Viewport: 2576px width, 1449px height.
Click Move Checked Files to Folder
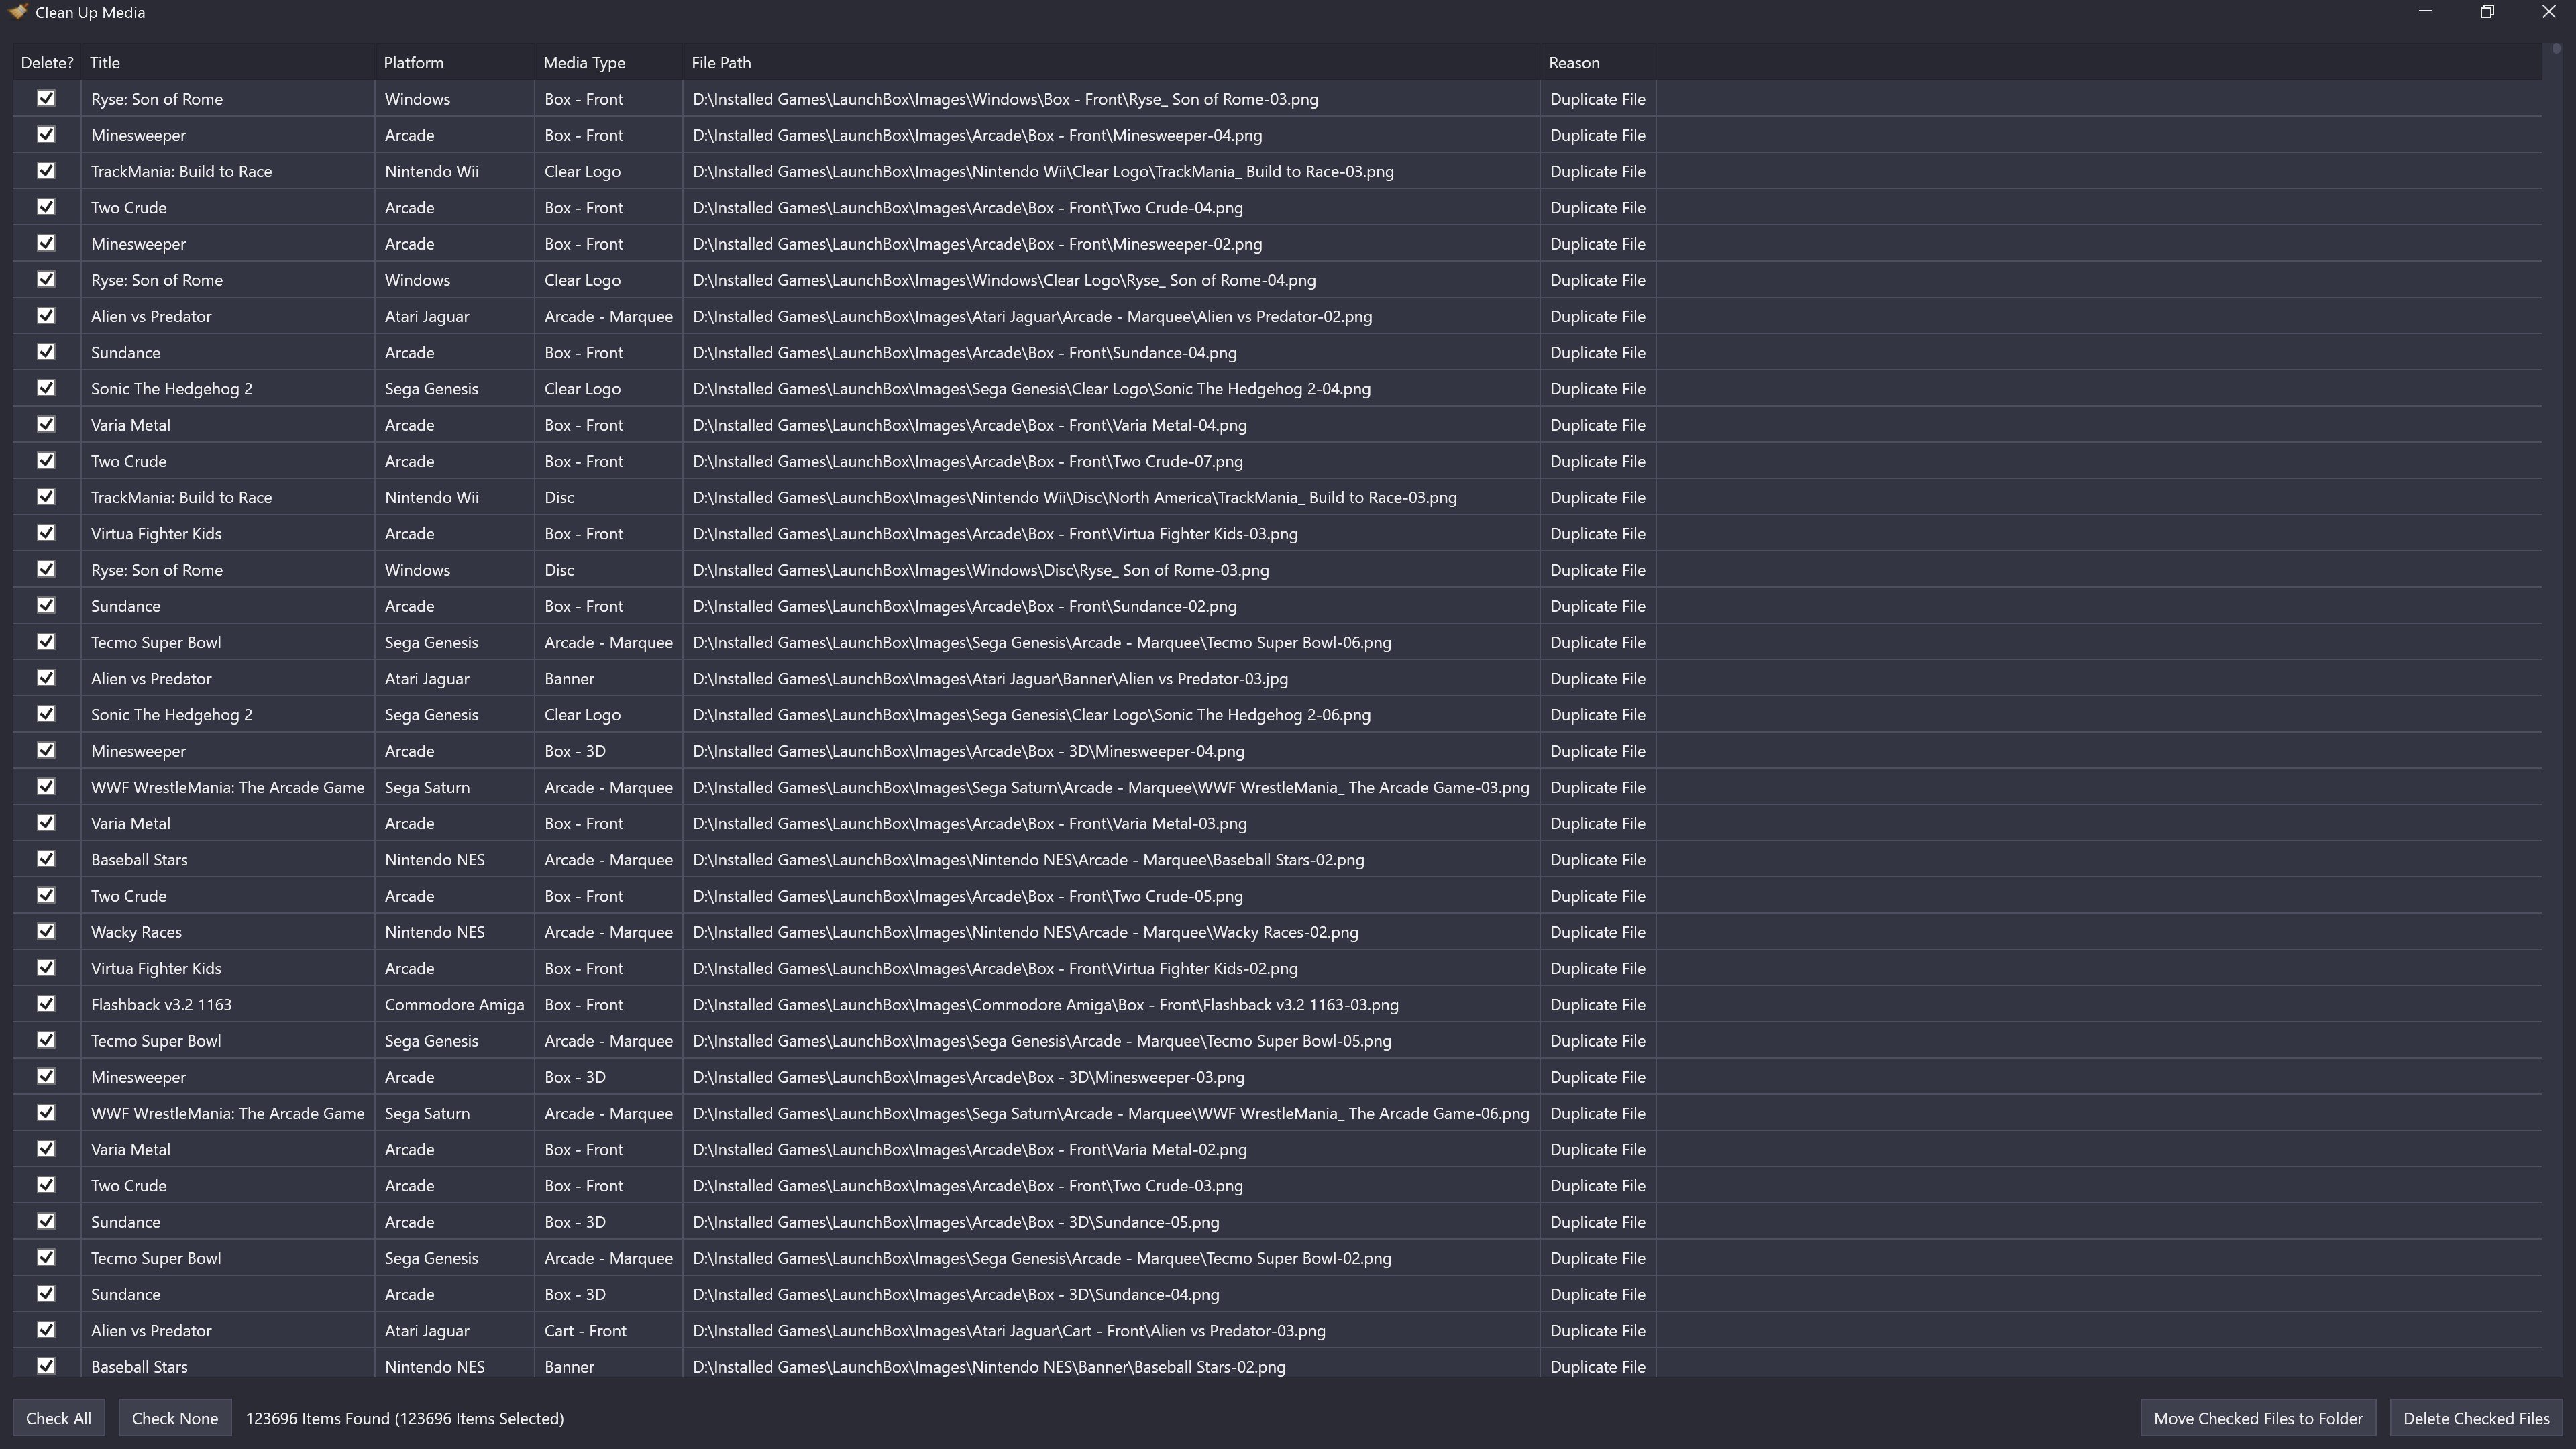pos(2258,1418)
